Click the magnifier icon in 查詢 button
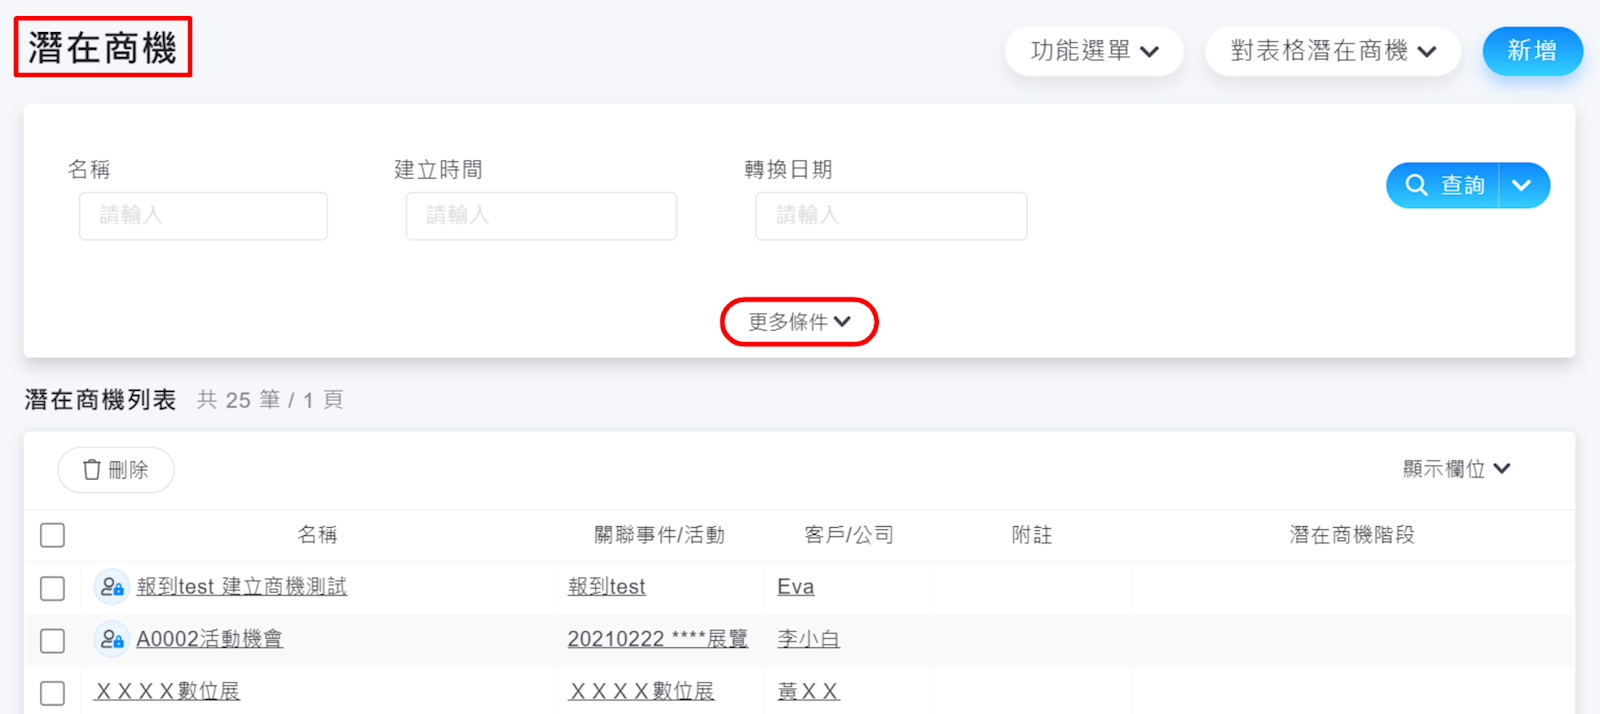 click(1416, 185)
